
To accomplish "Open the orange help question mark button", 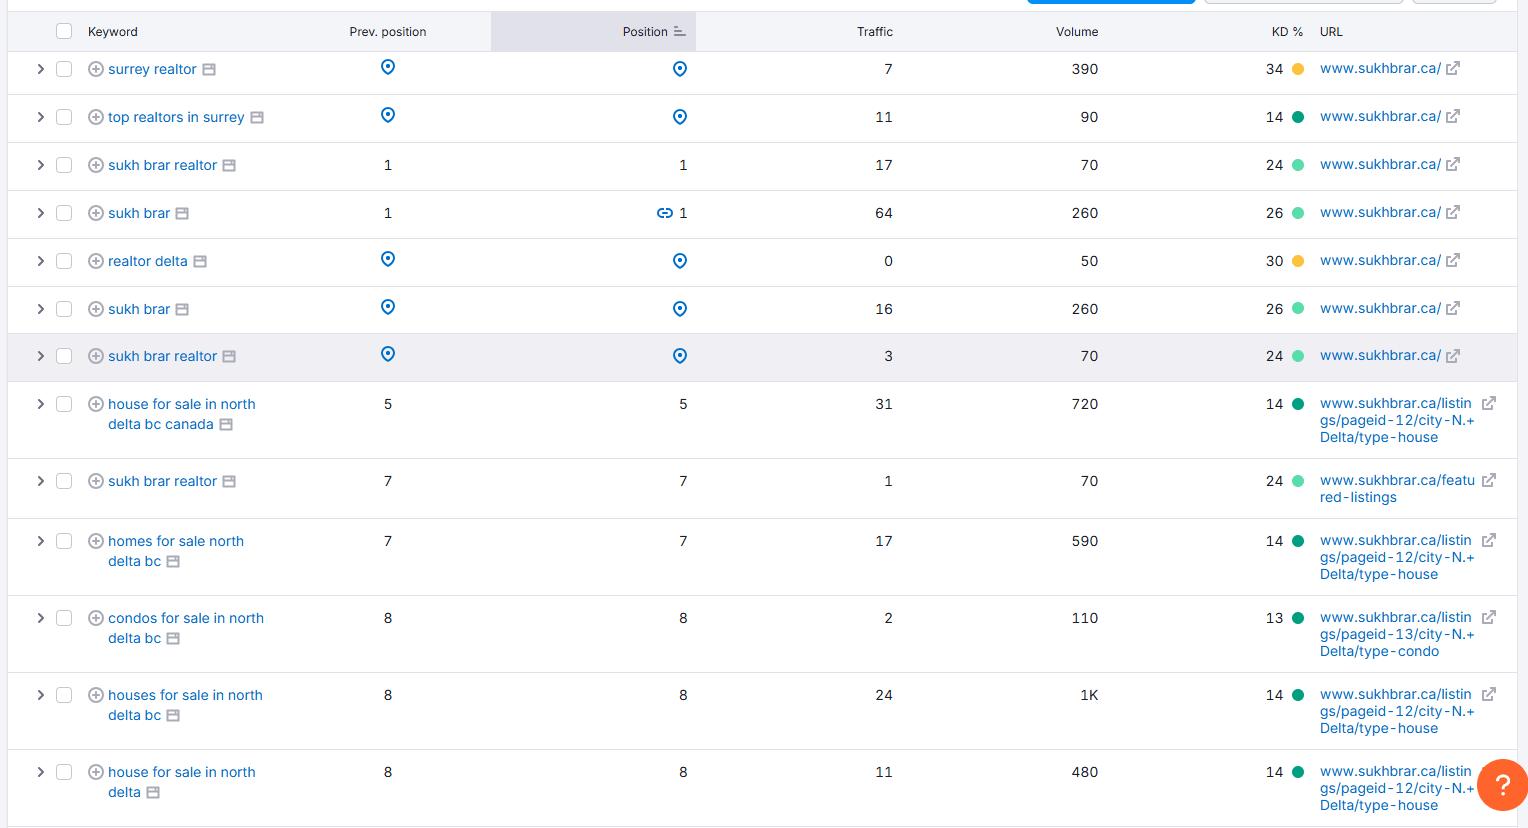I will [x=1501, y=785].
